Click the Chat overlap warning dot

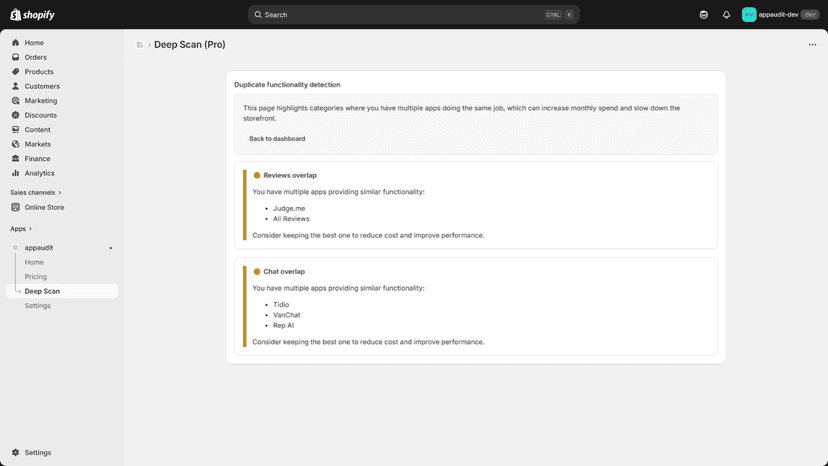click(x=257, y=272)
